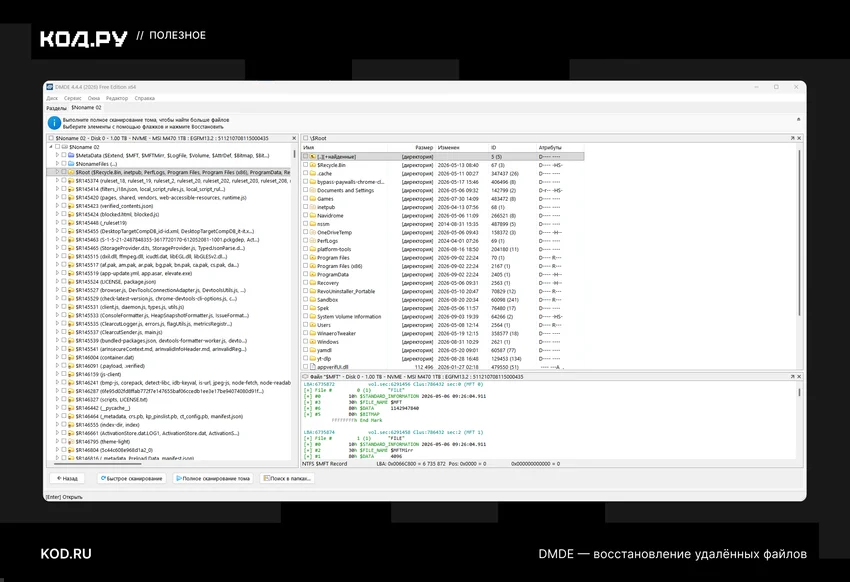
Task: Click the Windows folder icon in the file list
Action: 313,342
